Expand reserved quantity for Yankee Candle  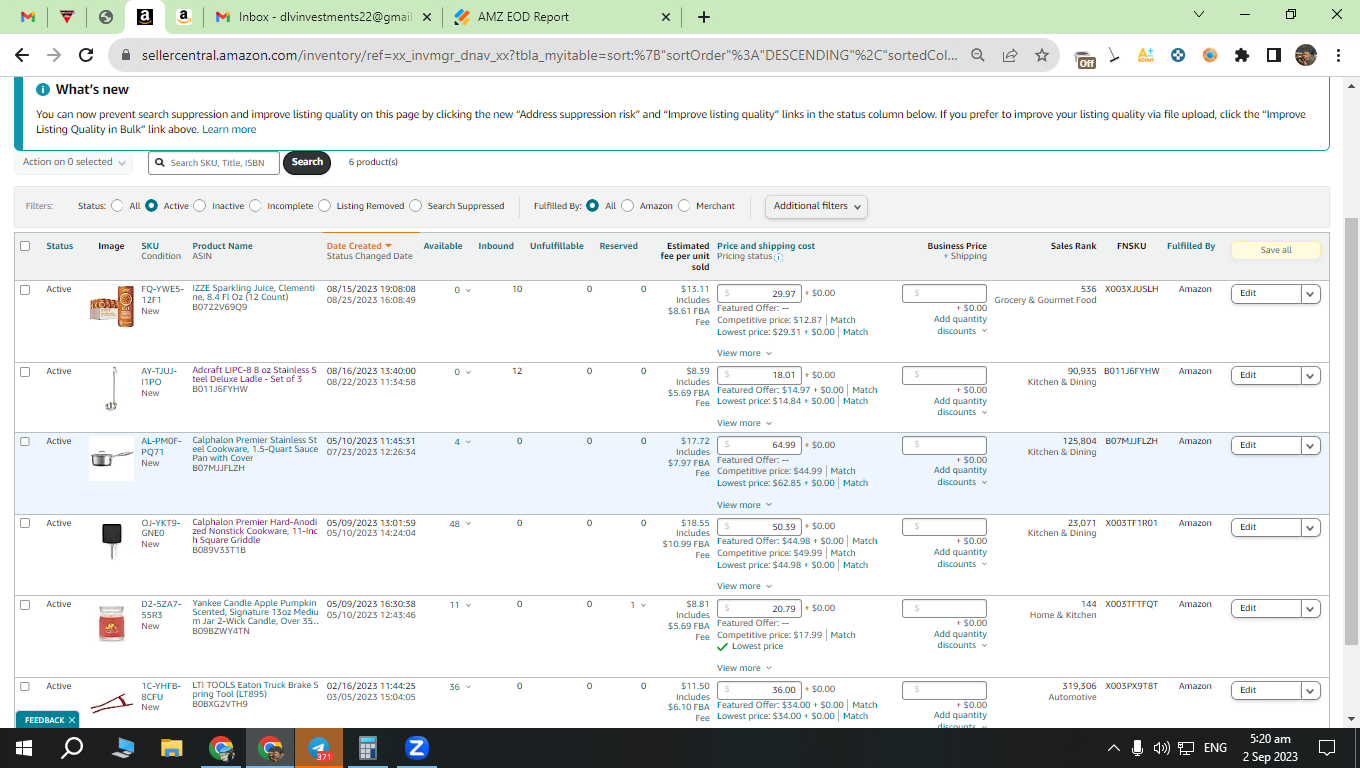638,605
